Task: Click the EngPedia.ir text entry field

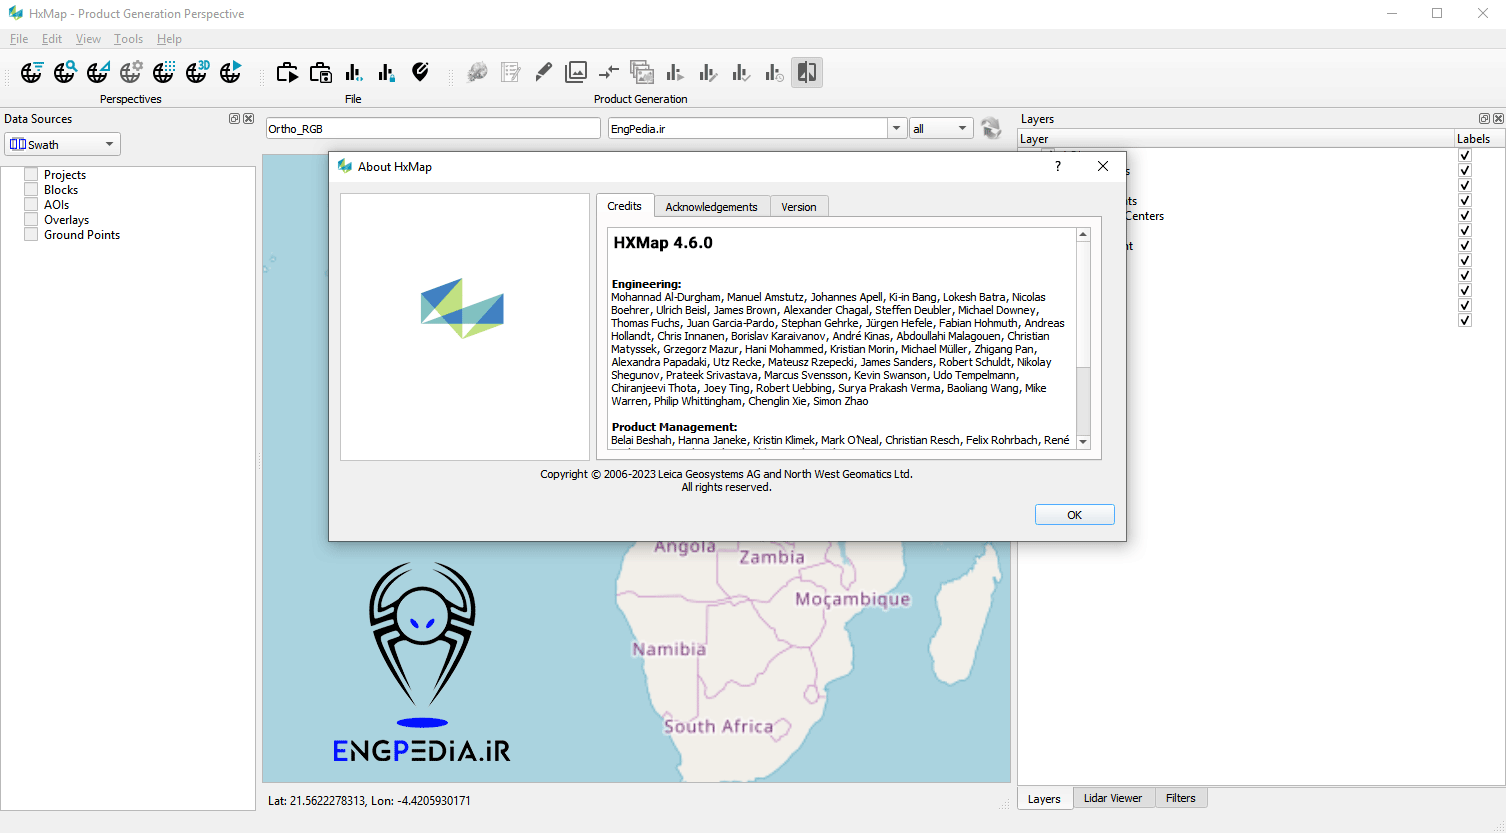Action: (x=747, y=128)
